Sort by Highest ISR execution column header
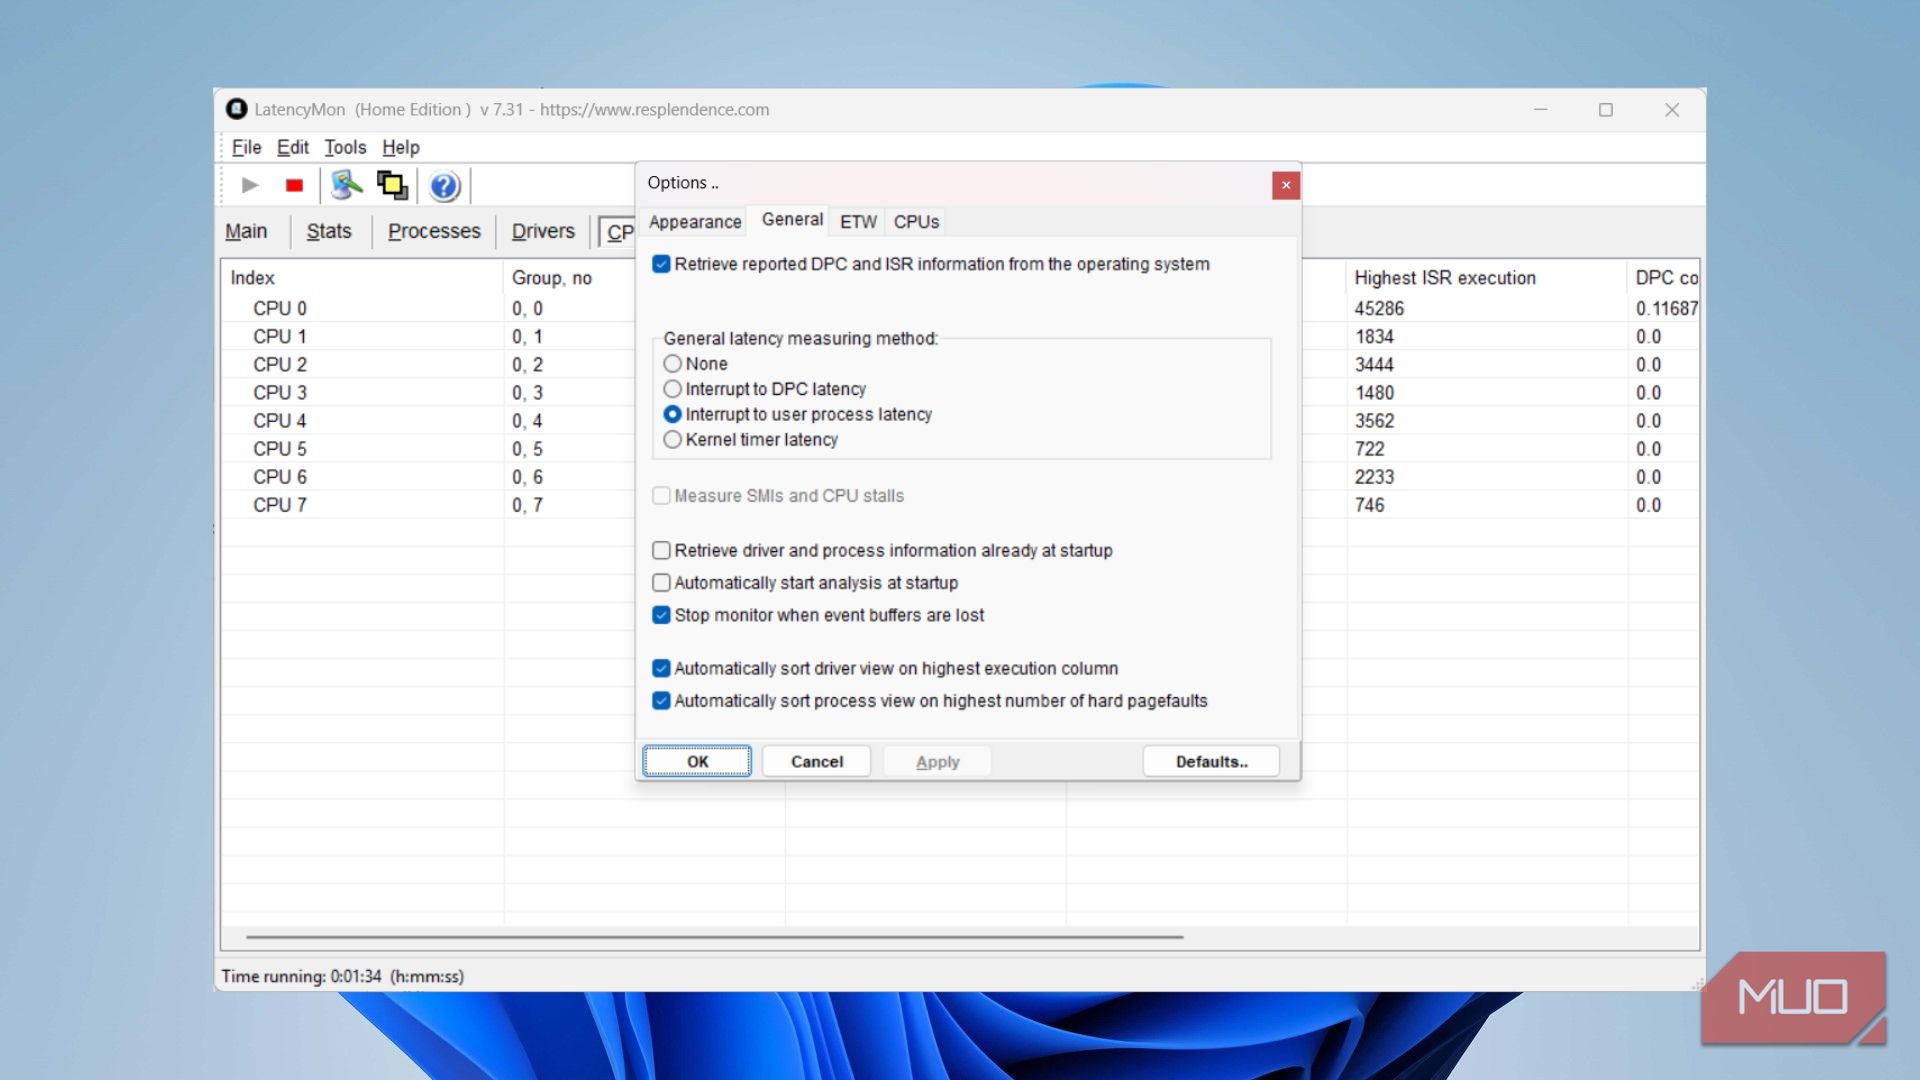This screenshot has height=1080, width=1920. click(x=1486, y=278)
